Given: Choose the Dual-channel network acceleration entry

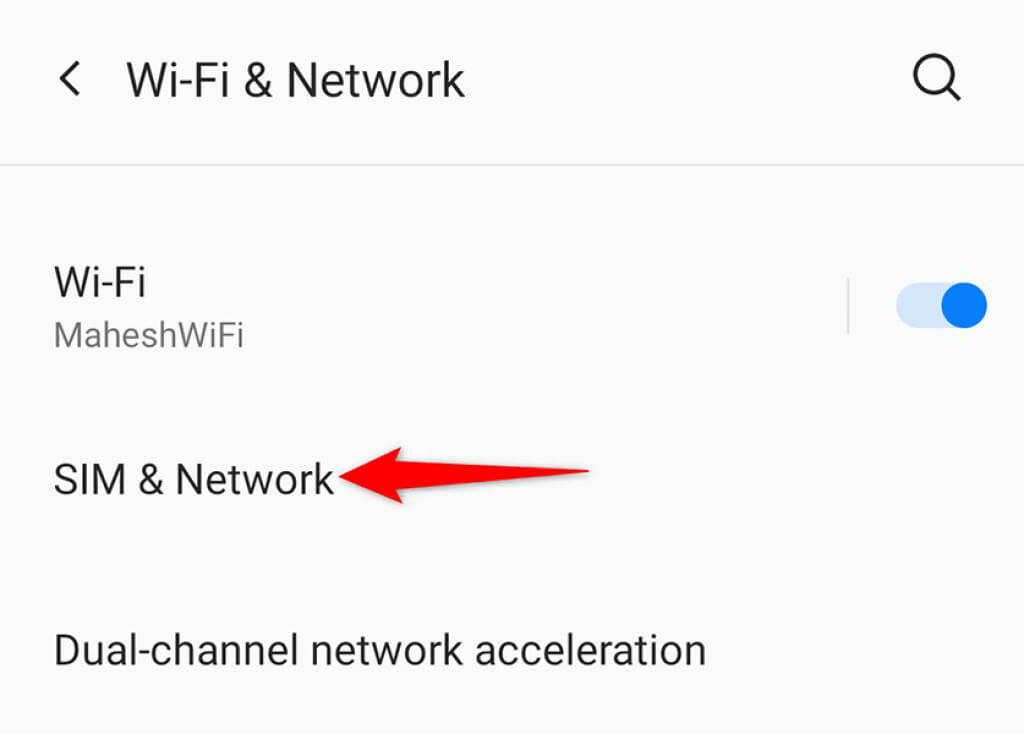Looking at the screenshot, I should [x=512, y=650].
